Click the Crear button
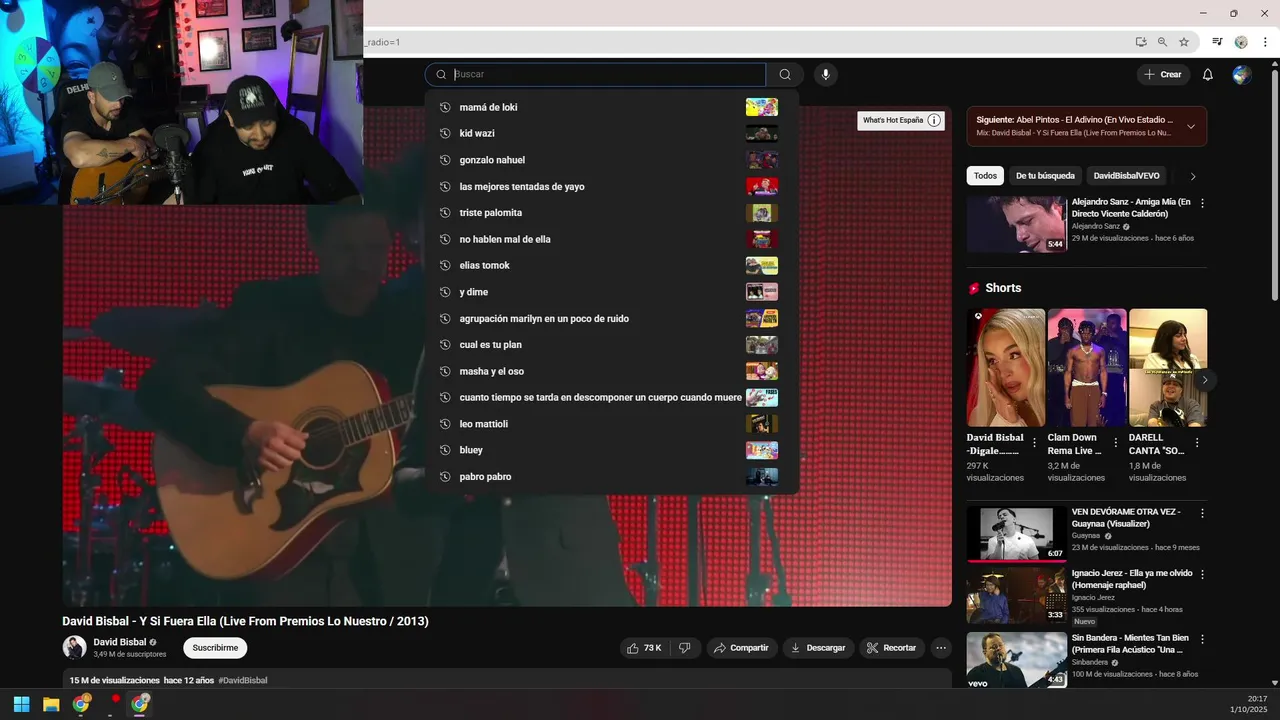Image resolution: width=1280 pixels, height=720 pixels. point(1163,75)
